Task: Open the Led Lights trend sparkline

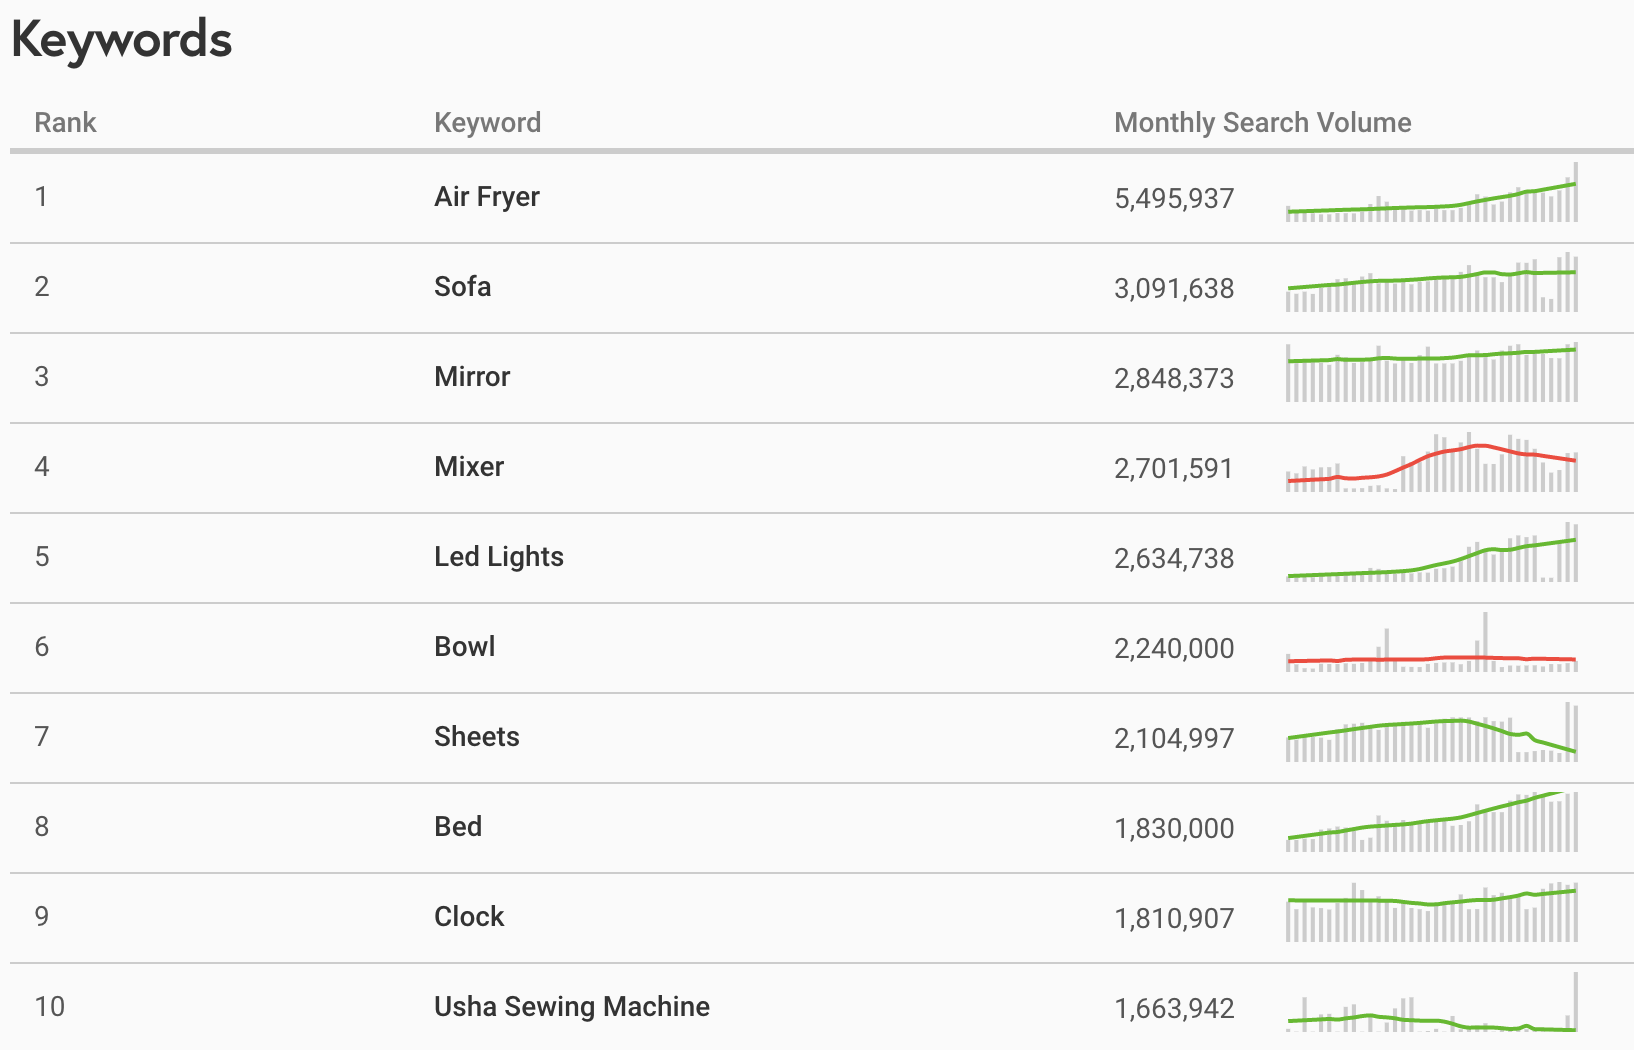Action: 1432,552
